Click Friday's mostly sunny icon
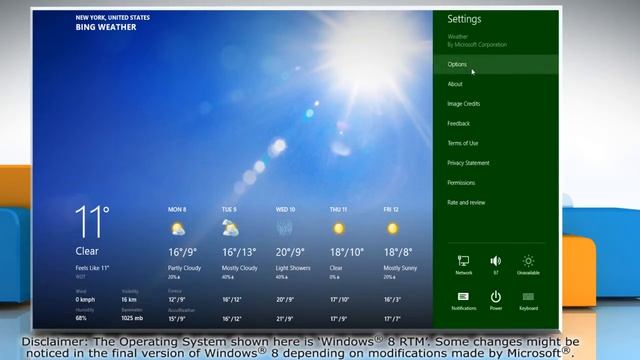 coord(392,229)
